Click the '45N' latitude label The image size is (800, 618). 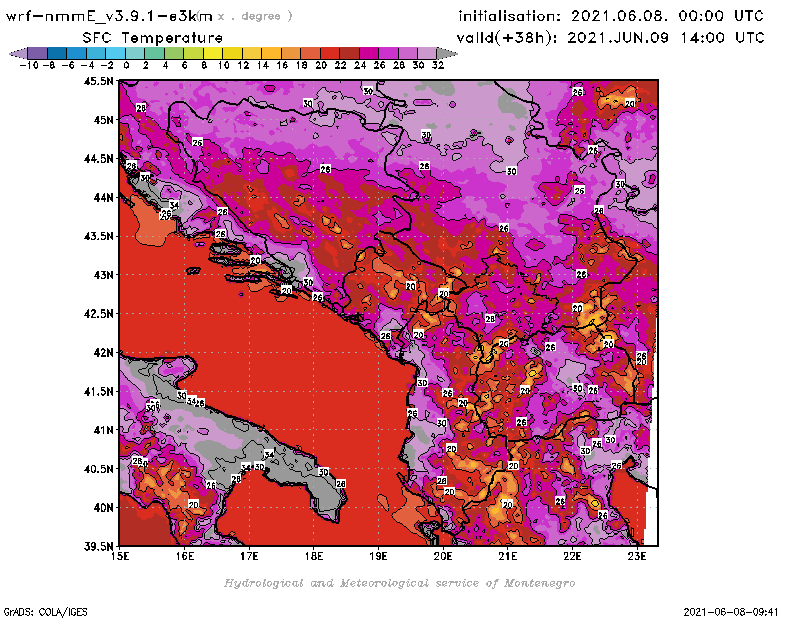click(x=104, y=120)
